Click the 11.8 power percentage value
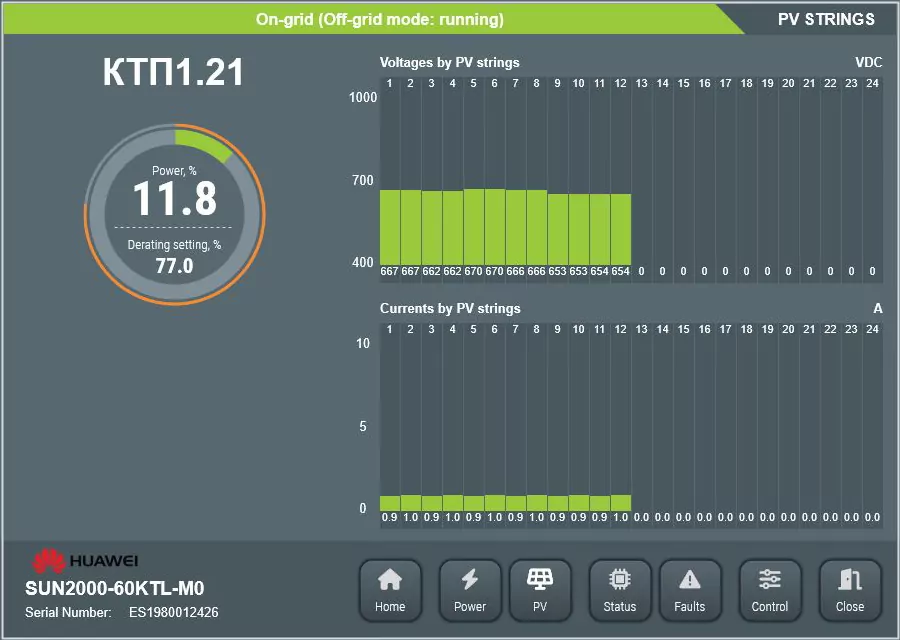900x640 pixels. tap(174, 199)
